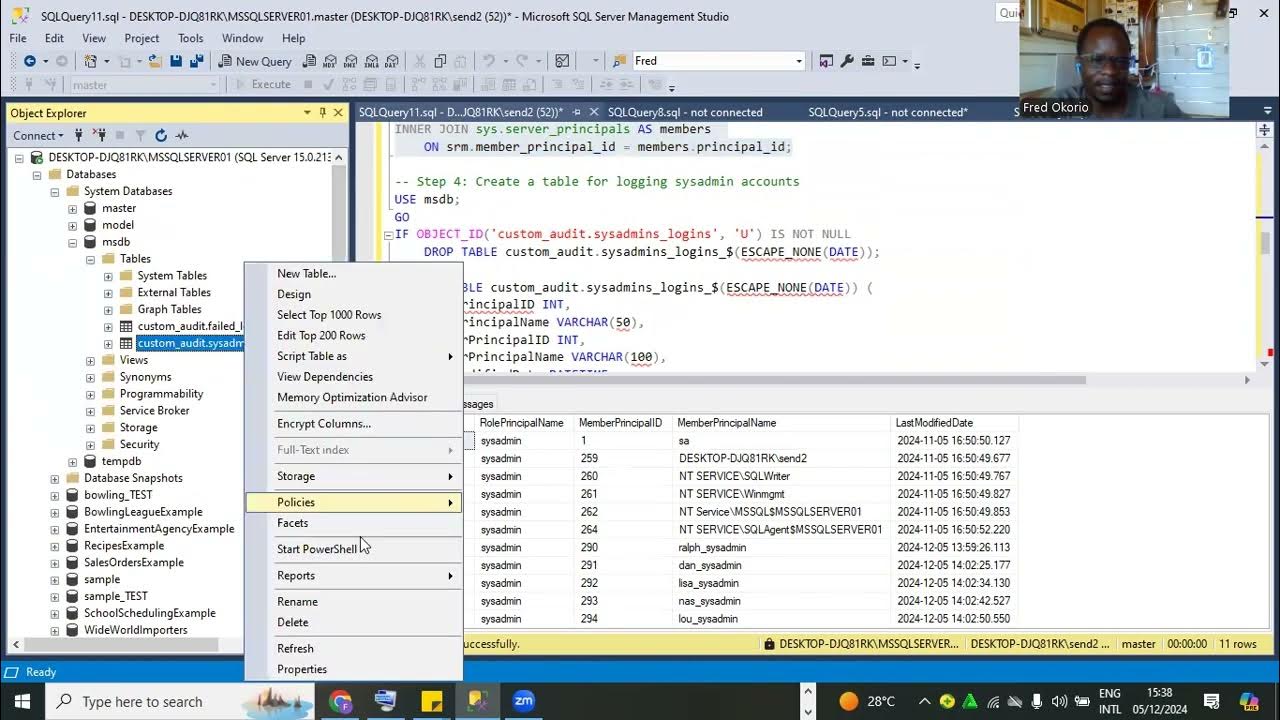Click the Open File folder icon
This screenshot has height=720, width=1280.
[156, 61]
